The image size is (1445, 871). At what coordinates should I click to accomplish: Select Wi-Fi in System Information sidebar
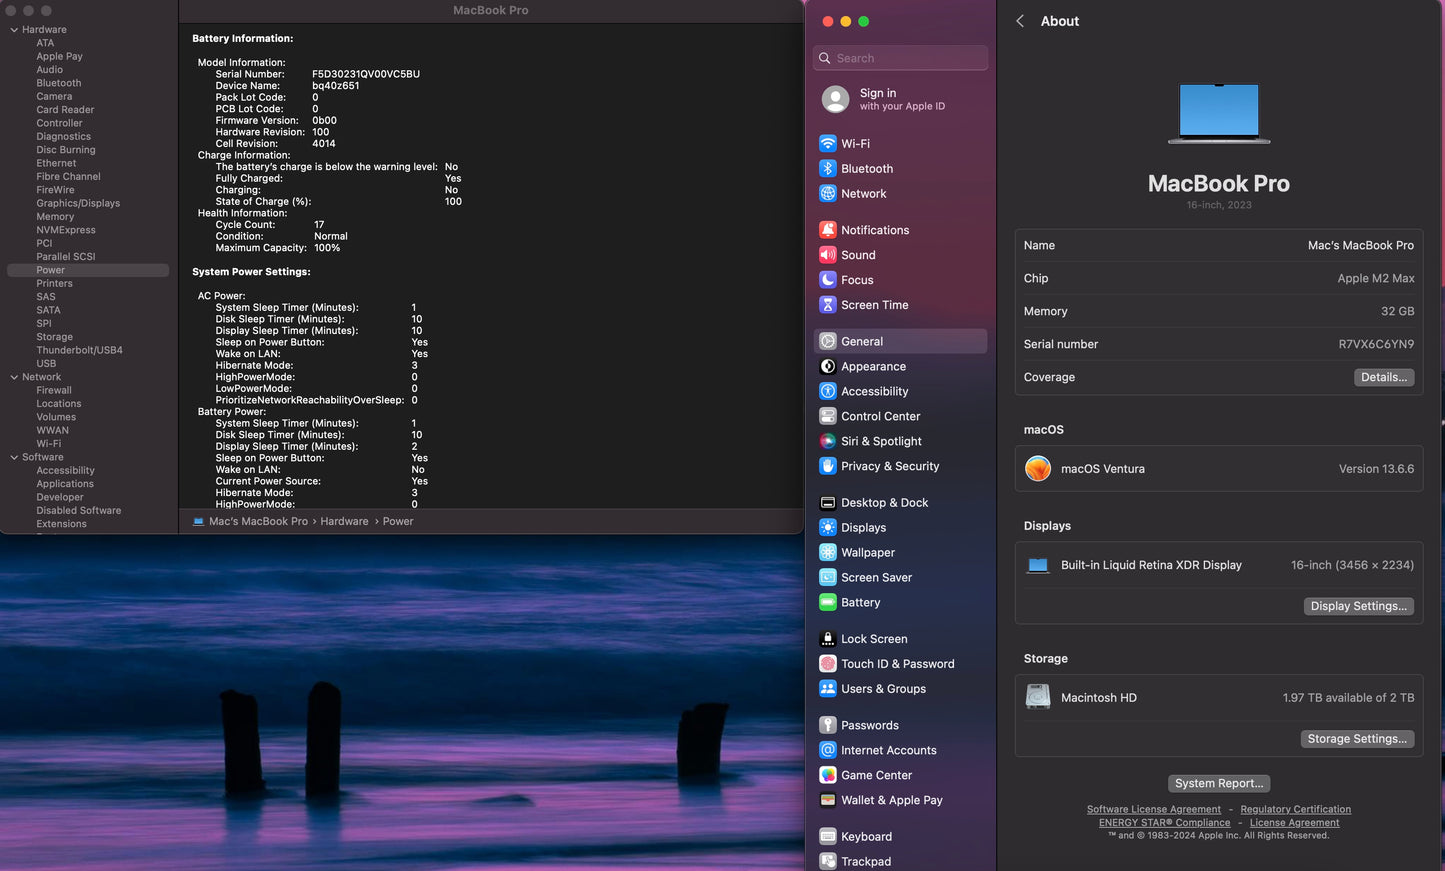(49, 443)
